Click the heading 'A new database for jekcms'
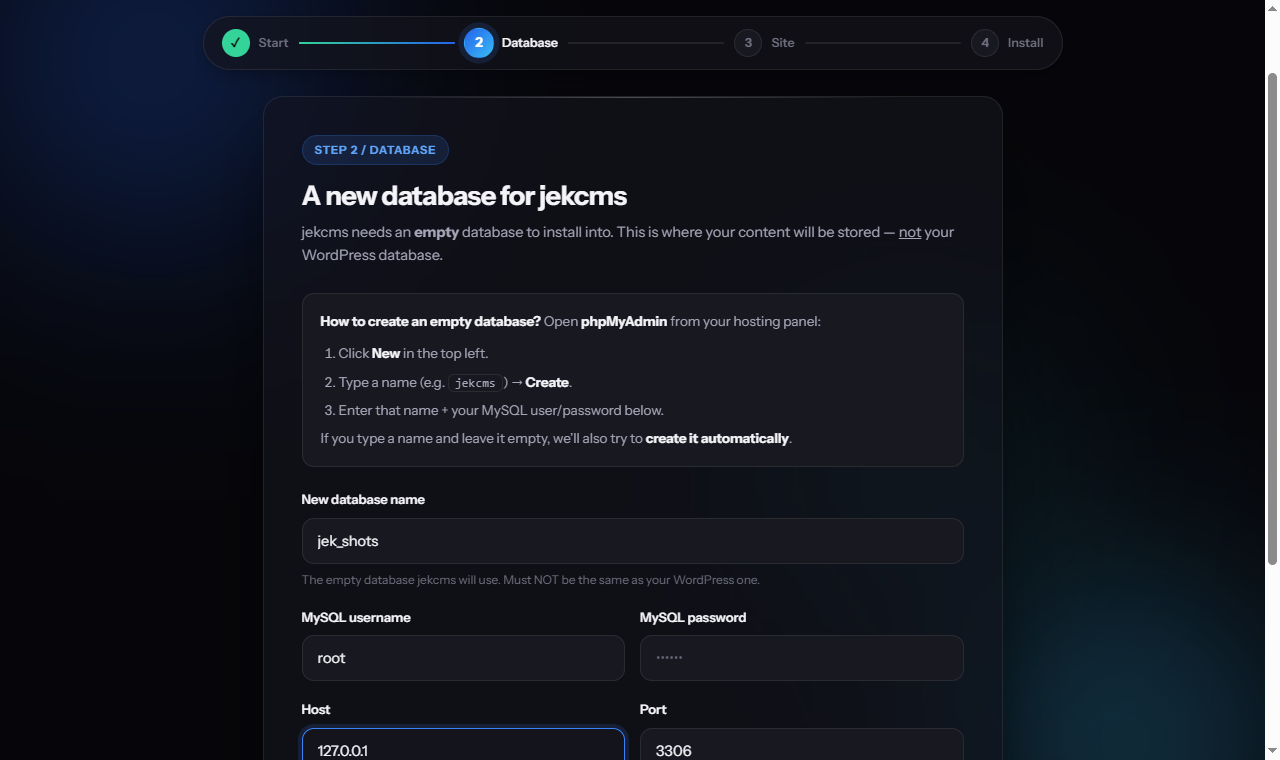The height and width of the screenshot is (760, 1280). (x=464, y=195)
